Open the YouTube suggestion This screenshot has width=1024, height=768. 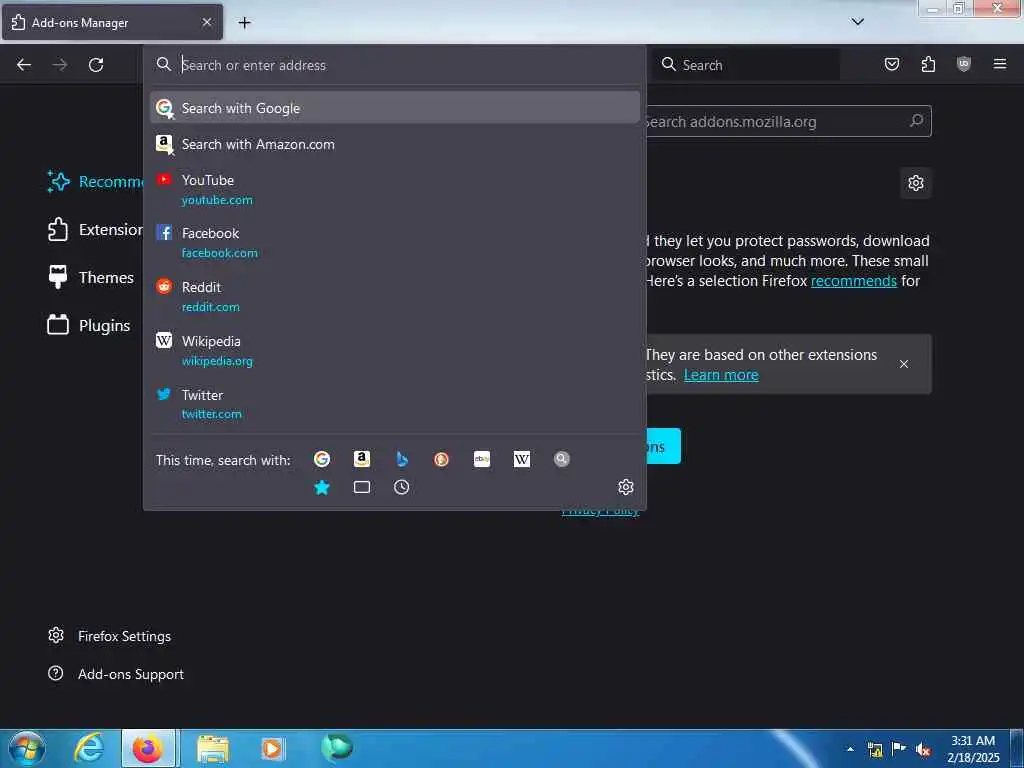coord(394,189)
